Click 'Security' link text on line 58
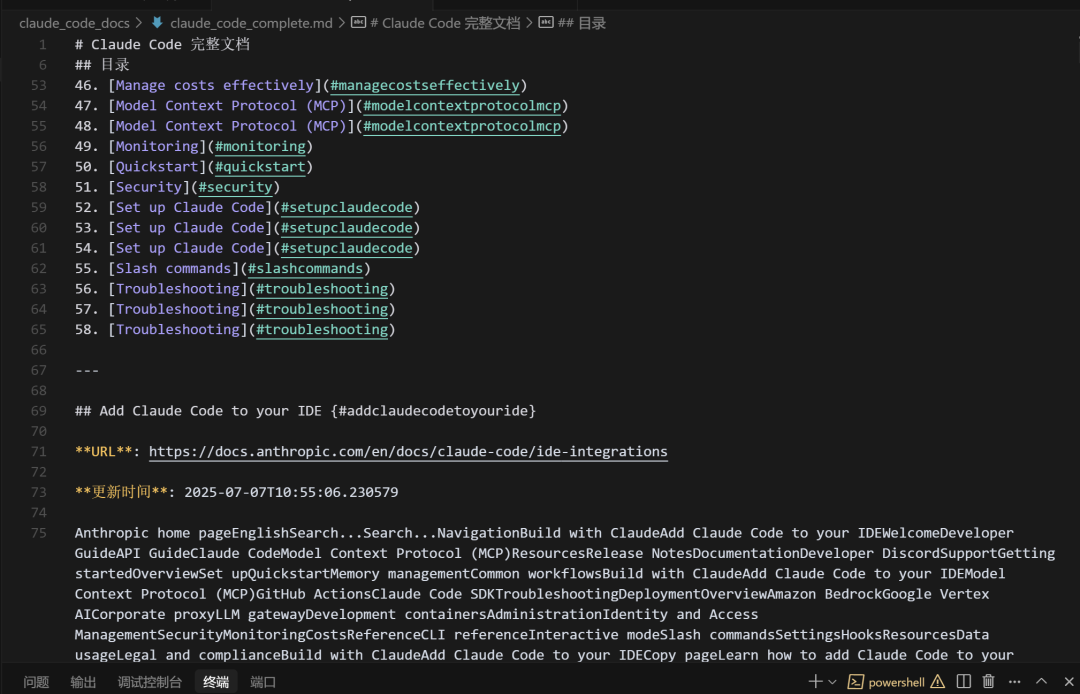Image resolution: width=1080 pixels, height=694 pixels. (x=149, y=187)
